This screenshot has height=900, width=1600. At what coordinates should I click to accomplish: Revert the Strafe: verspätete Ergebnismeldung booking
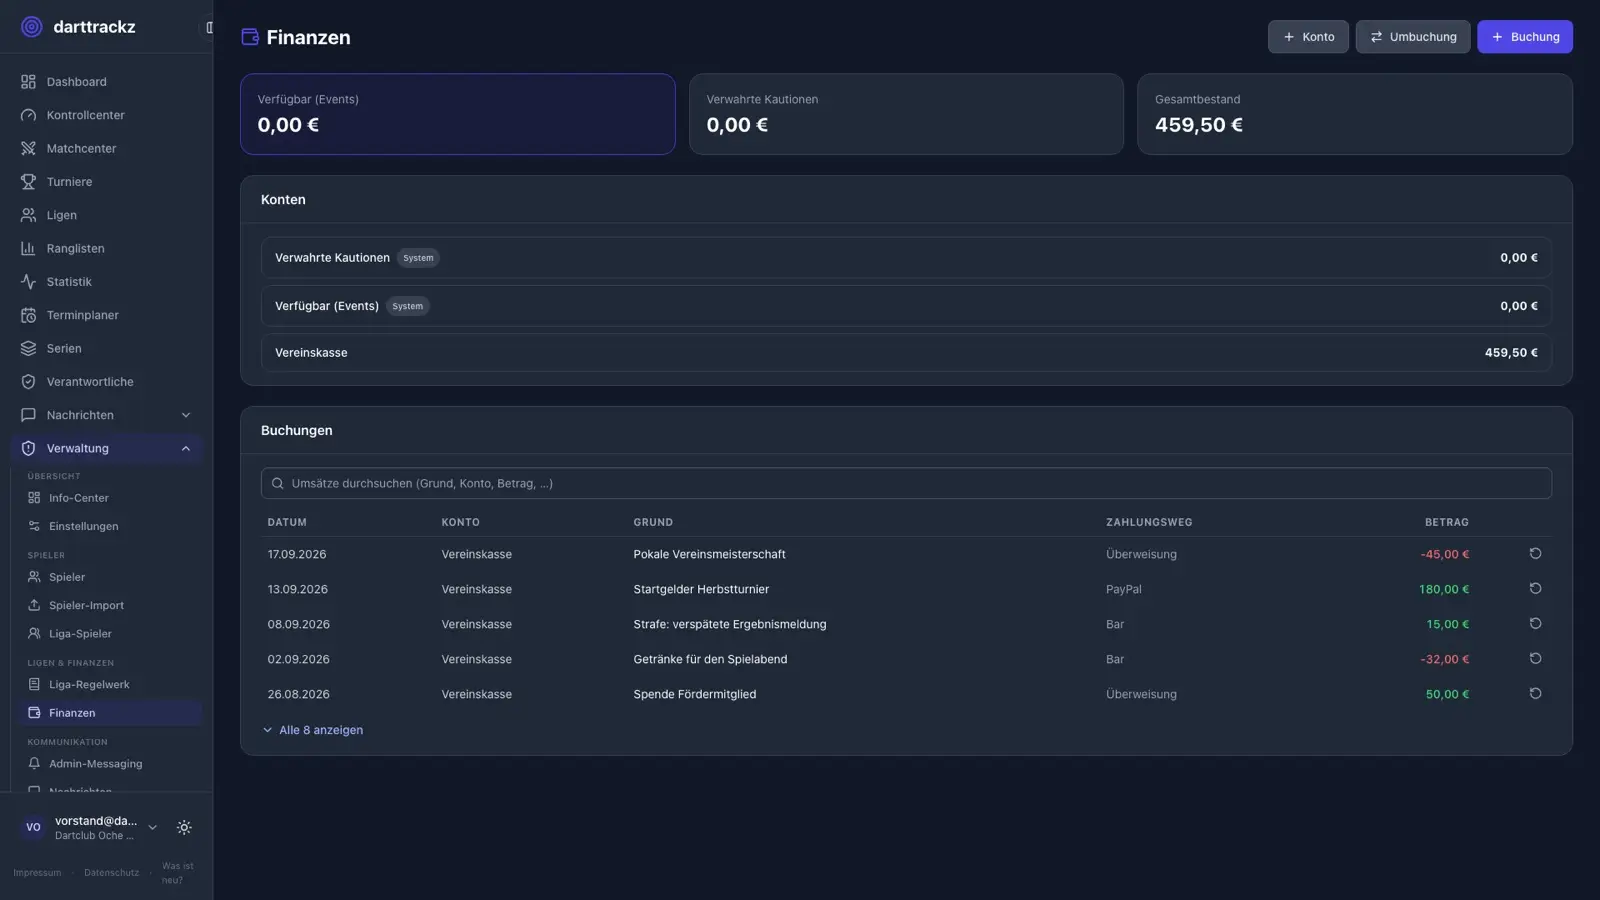pos(1535,624)
